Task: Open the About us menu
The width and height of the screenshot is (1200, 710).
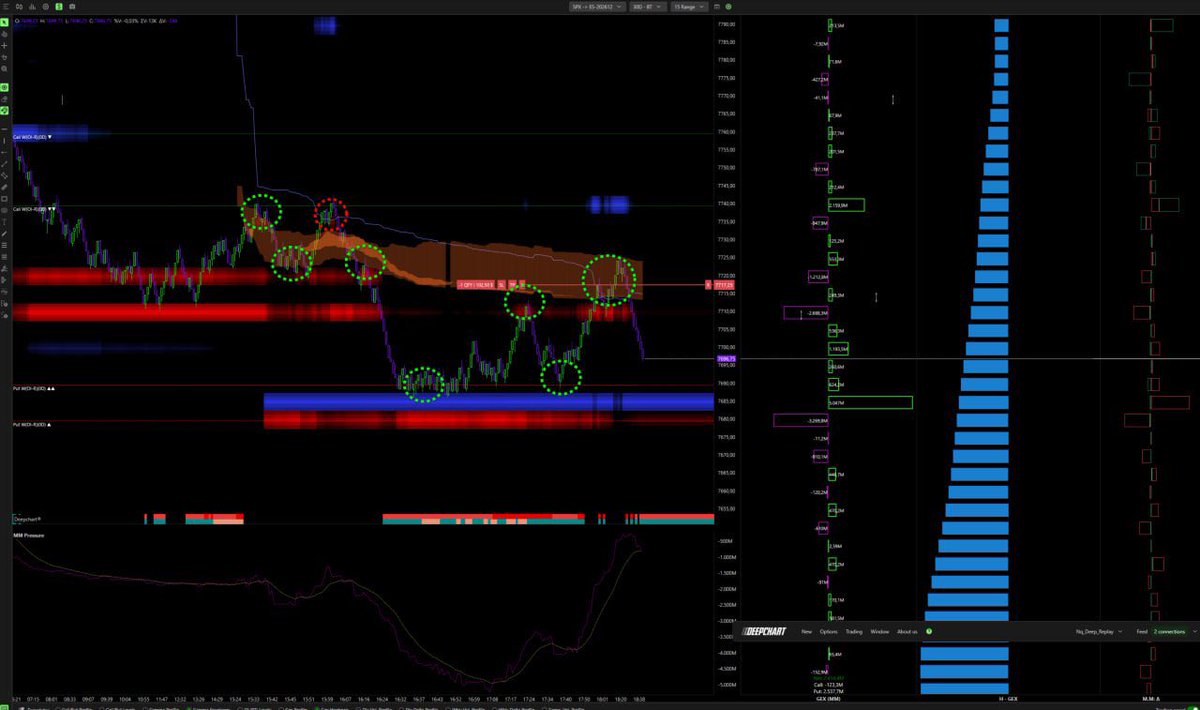Action: tap(907, 632)
